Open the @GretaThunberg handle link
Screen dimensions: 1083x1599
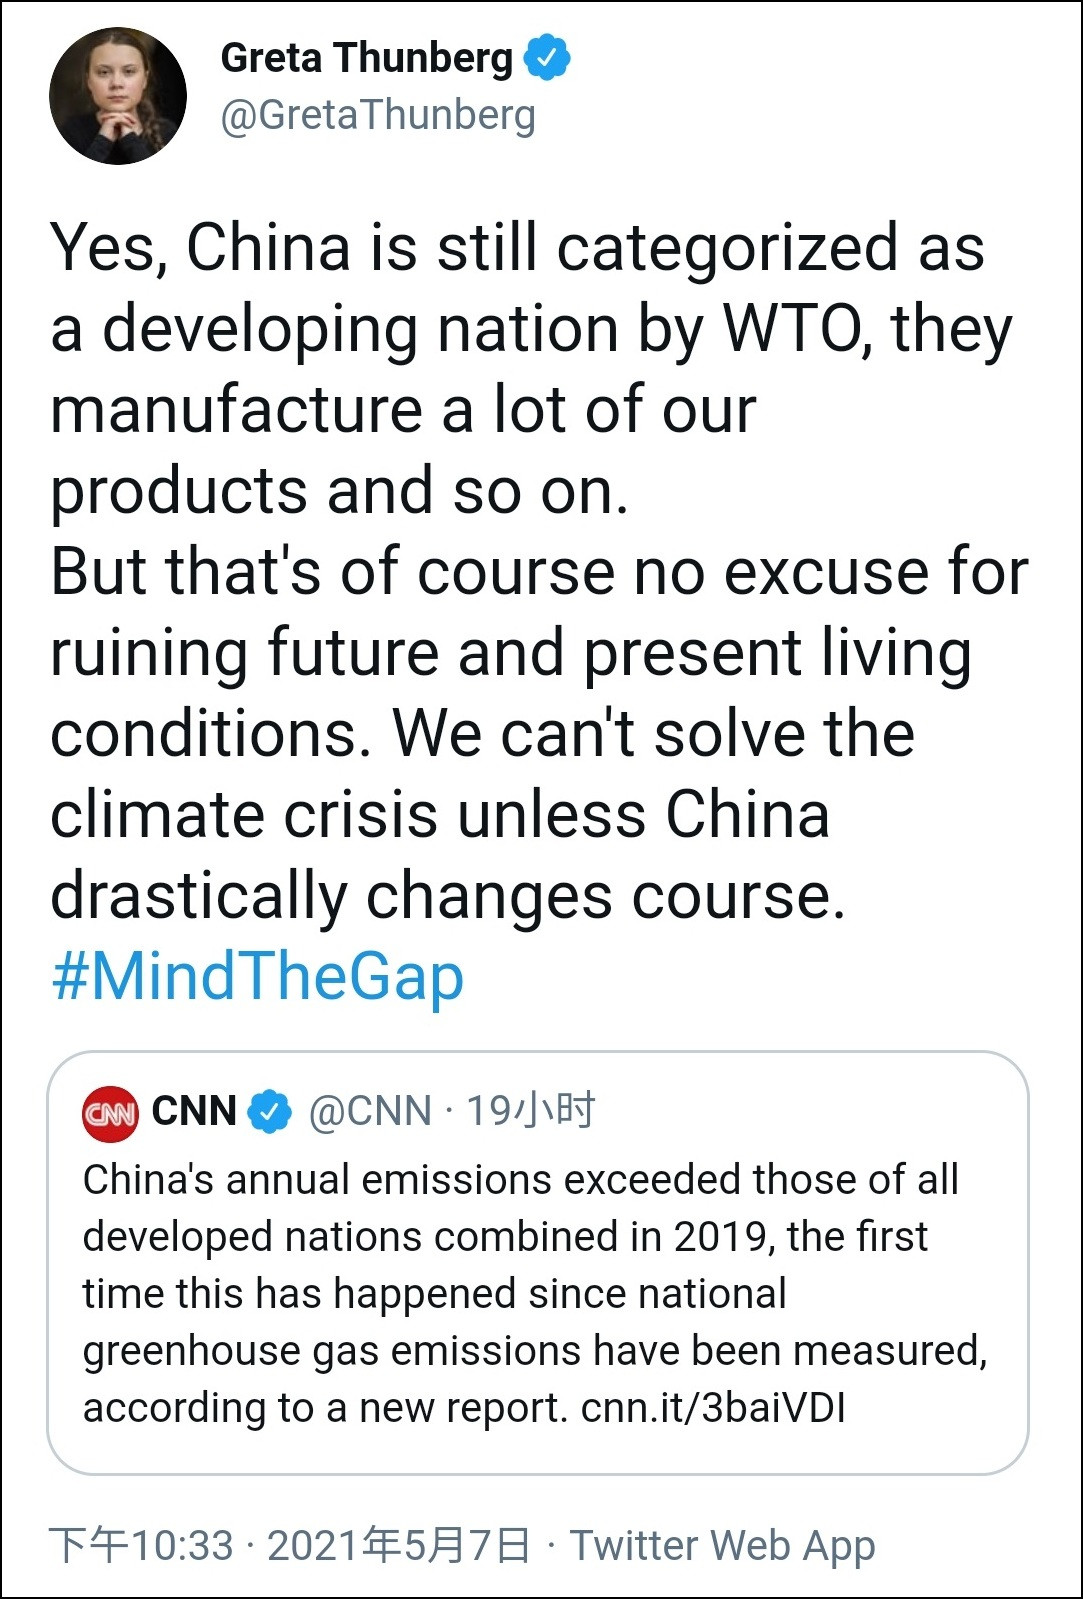pyautogui.click(x=378, y=116)
